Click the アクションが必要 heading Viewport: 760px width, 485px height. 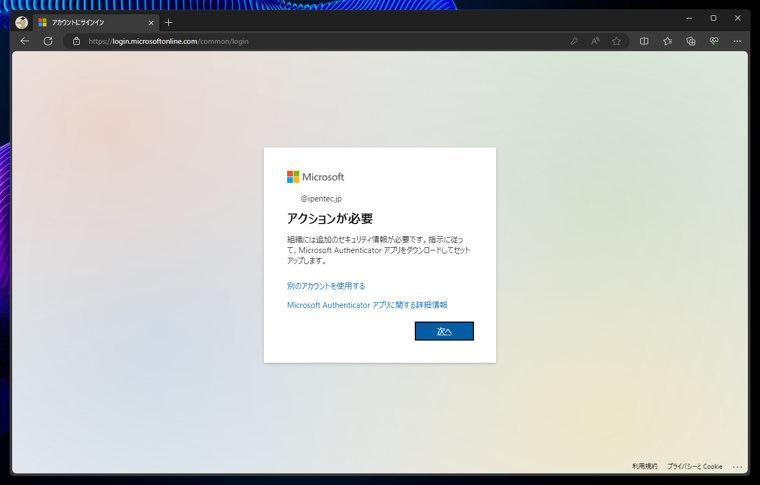[330, 219]
